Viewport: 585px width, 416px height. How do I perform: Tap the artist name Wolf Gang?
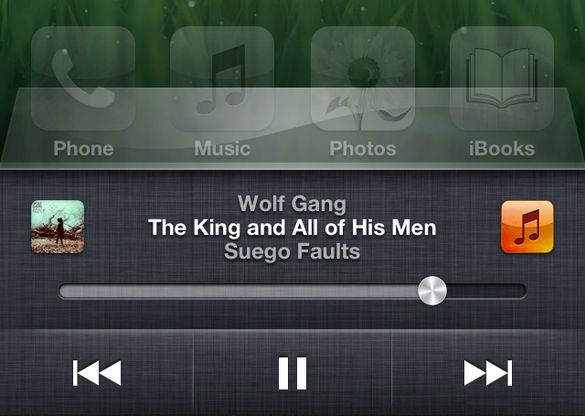[292, 204]
